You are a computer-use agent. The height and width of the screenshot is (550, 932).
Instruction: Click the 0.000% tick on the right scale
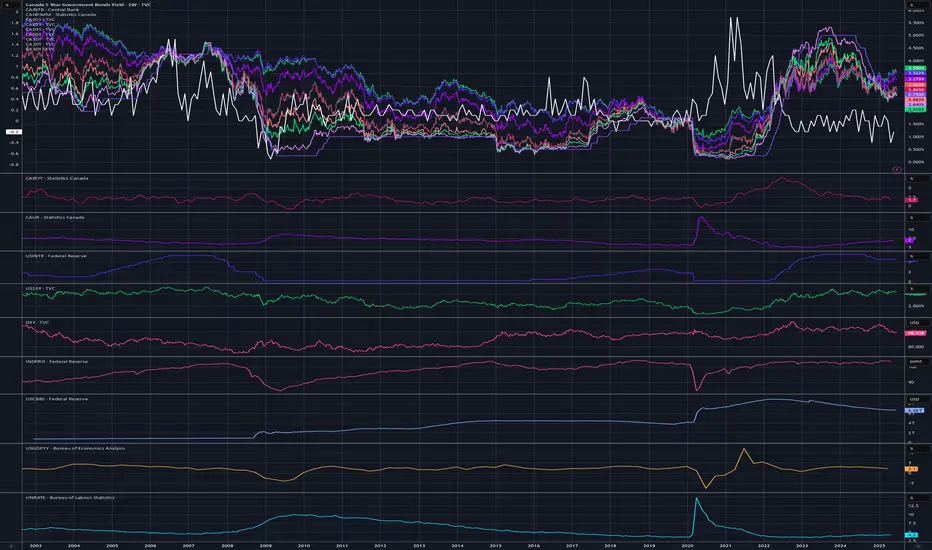click(x=916, y=162)
